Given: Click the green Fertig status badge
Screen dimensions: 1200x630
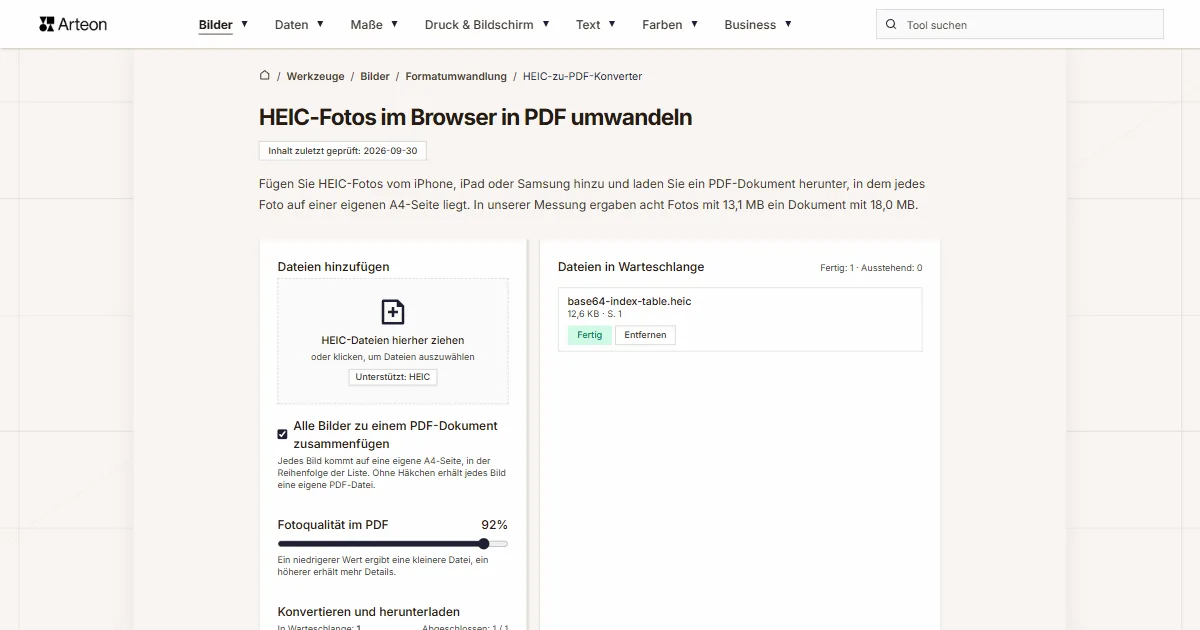Looking at the screenshot, I should 589,335.
